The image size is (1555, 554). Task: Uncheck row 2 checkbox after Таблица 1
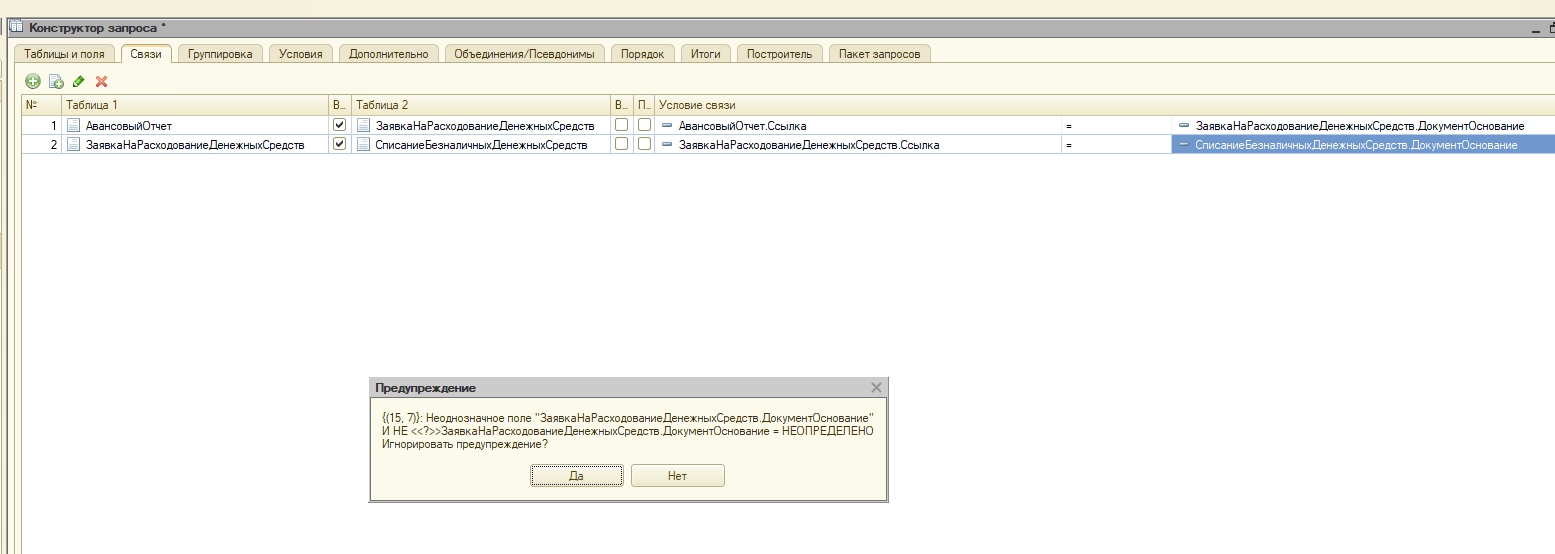click(339, 144)
